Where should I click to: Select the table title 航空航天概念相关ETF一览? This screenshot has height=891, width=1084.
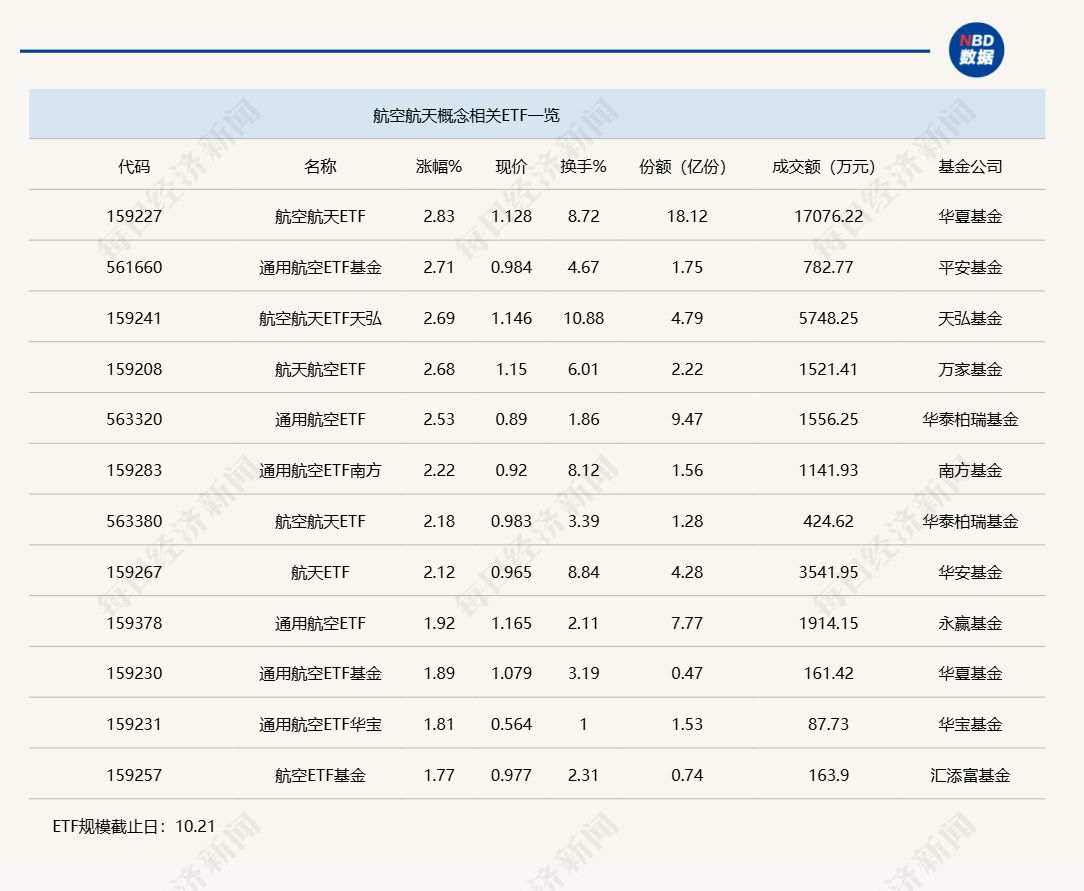point(466,115)
